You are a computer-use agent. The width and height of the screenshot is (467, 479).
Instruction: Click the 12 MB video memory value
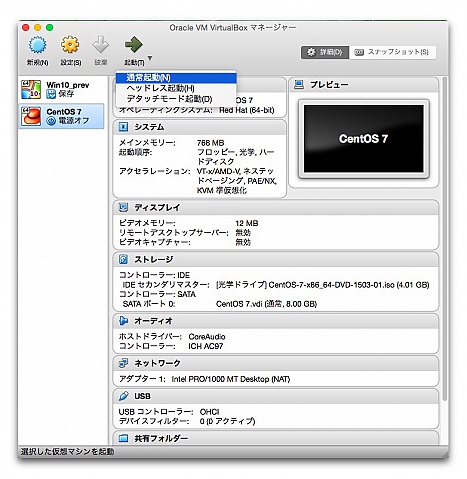(247, 223)
